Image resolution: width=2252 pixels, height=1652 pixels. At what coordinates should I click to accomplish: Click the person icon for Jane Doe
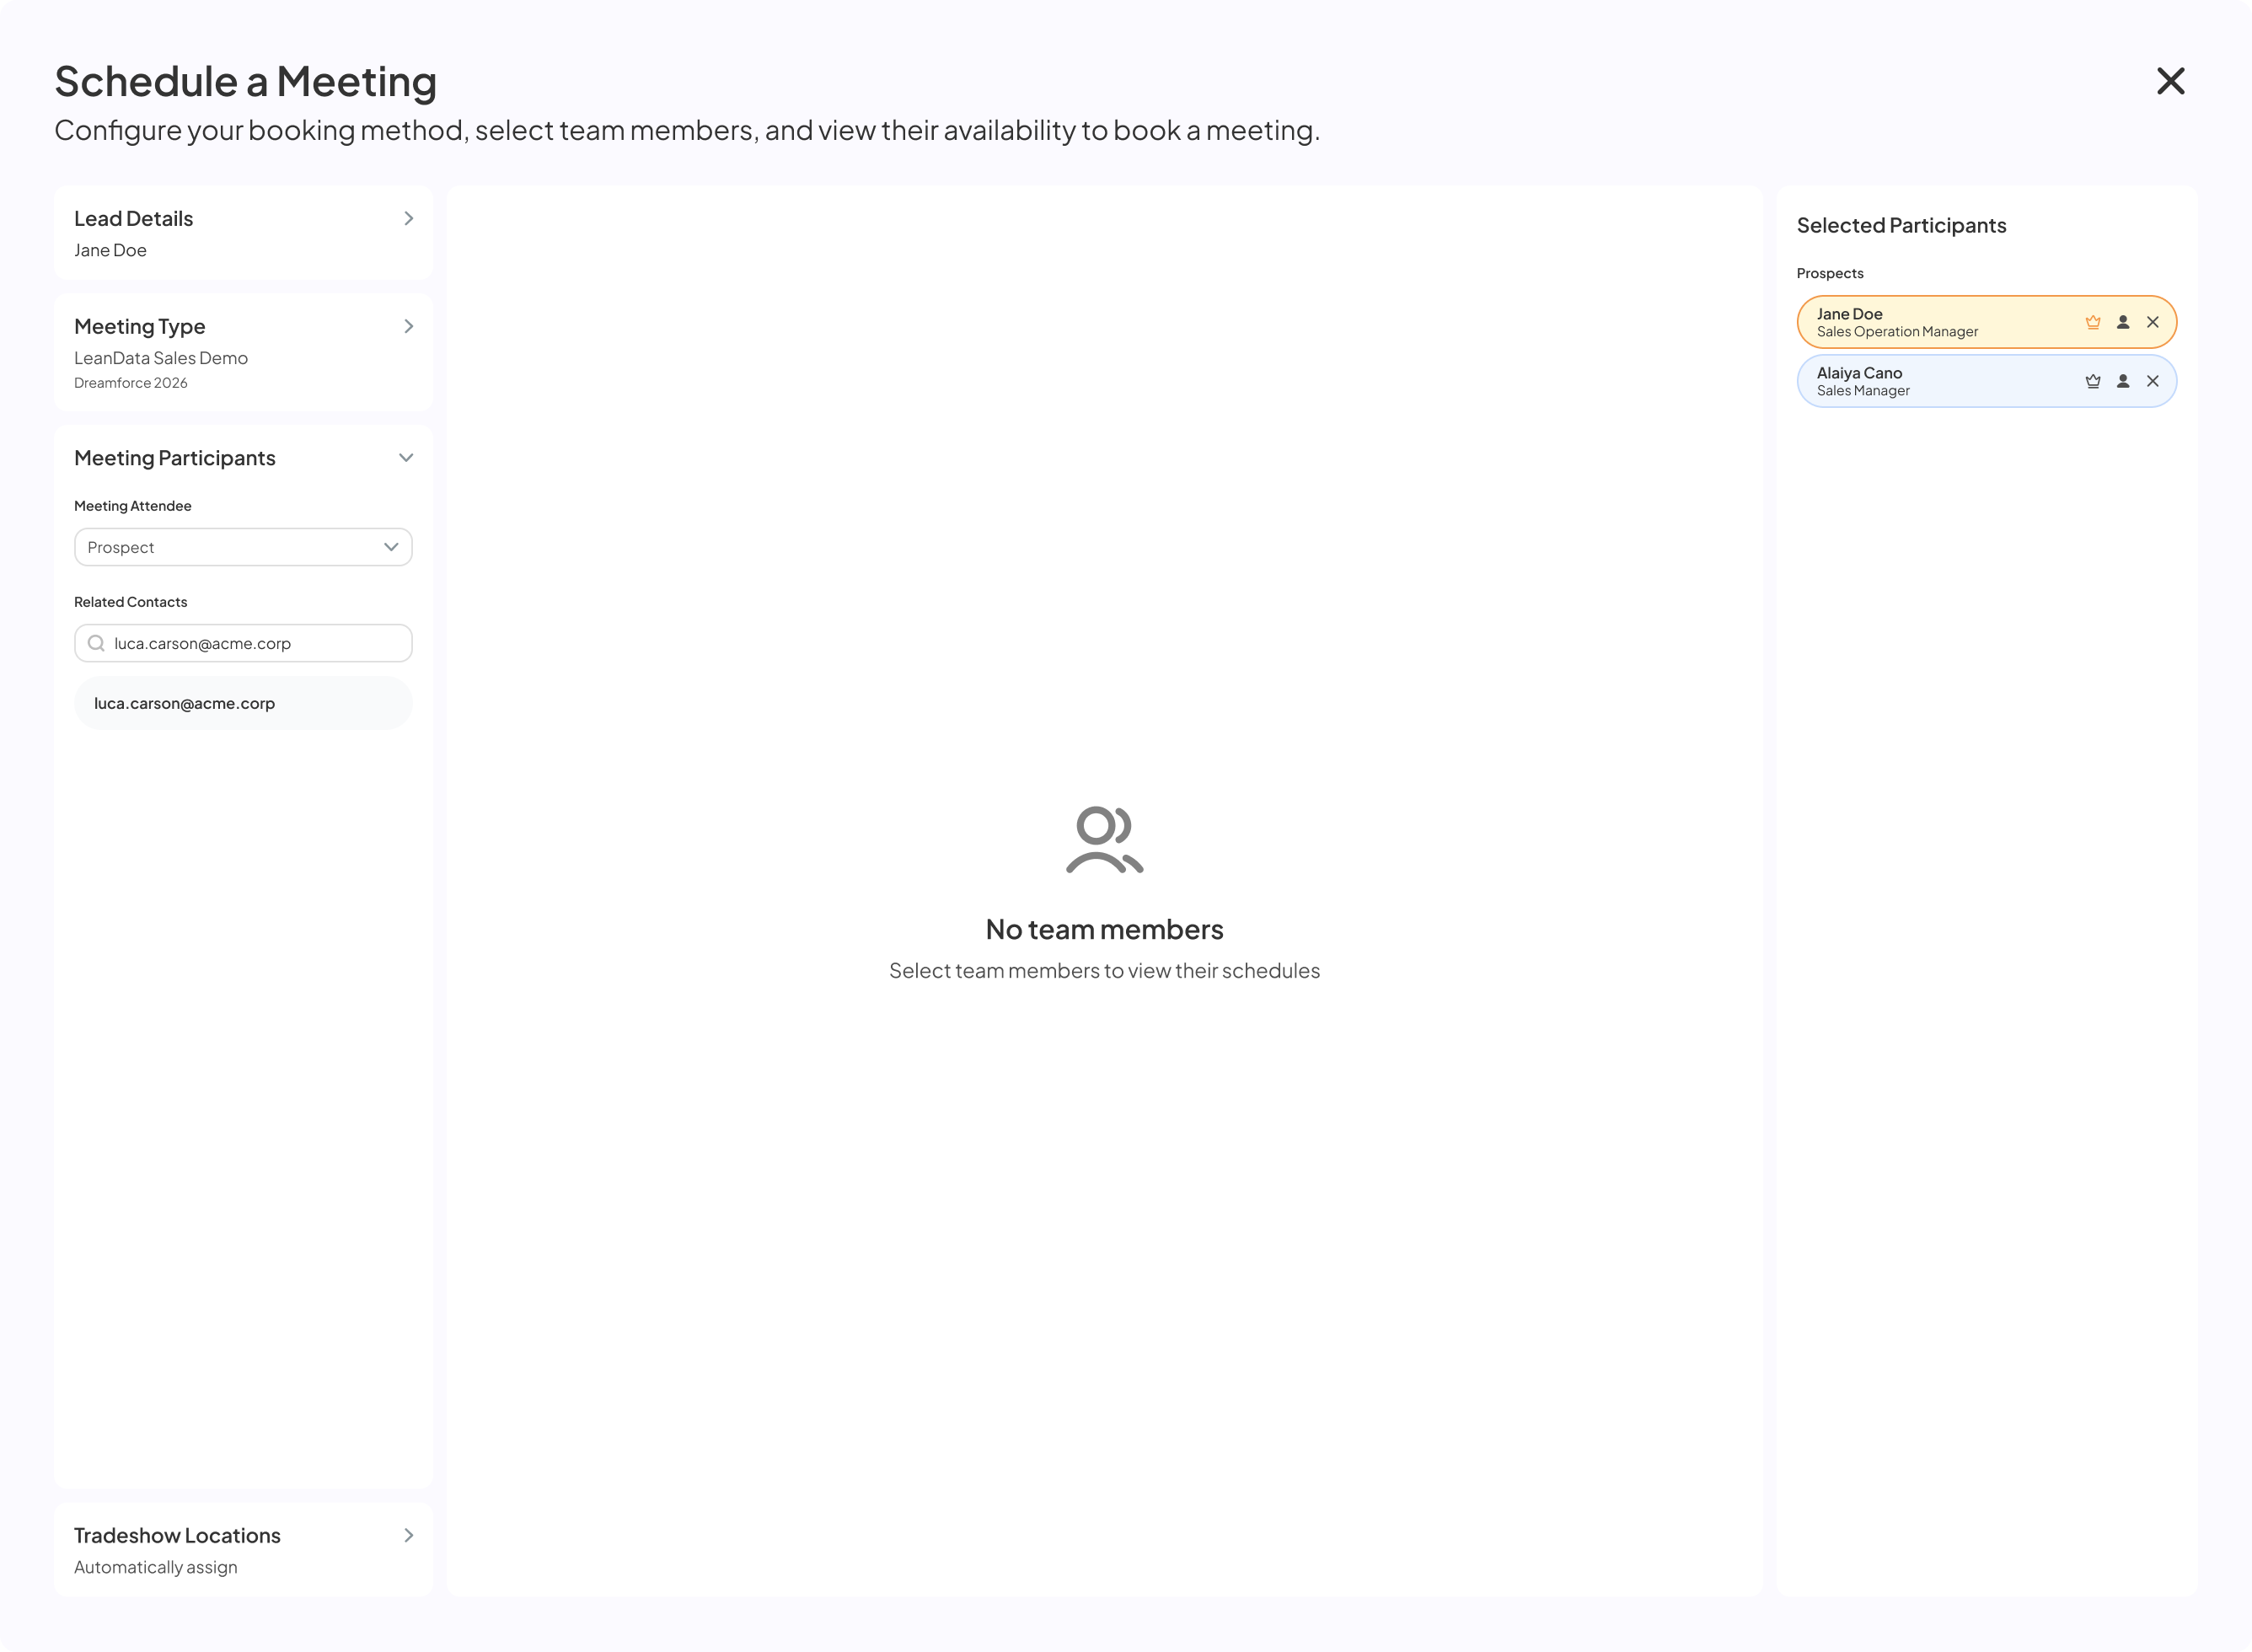(x=2123, y=322)
